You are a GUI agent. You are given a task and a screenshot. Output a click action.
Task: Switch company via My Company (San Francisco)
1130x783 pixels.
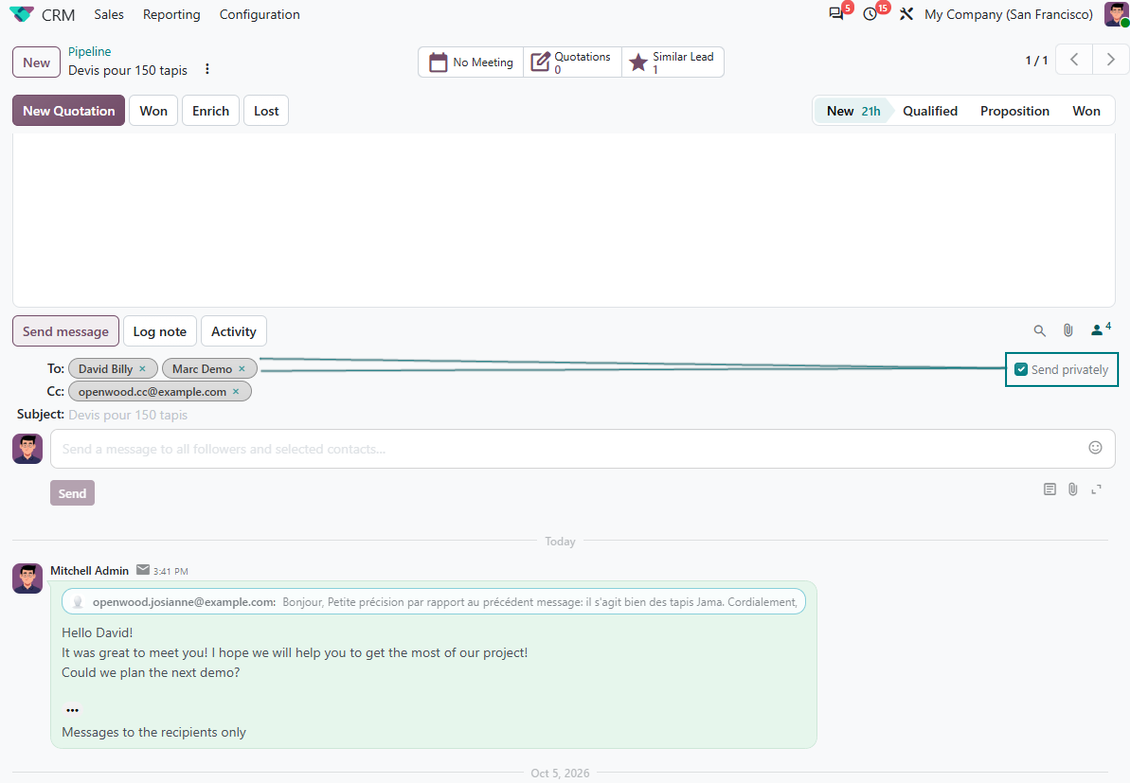pyautogui.click(x=1008, y=14)
